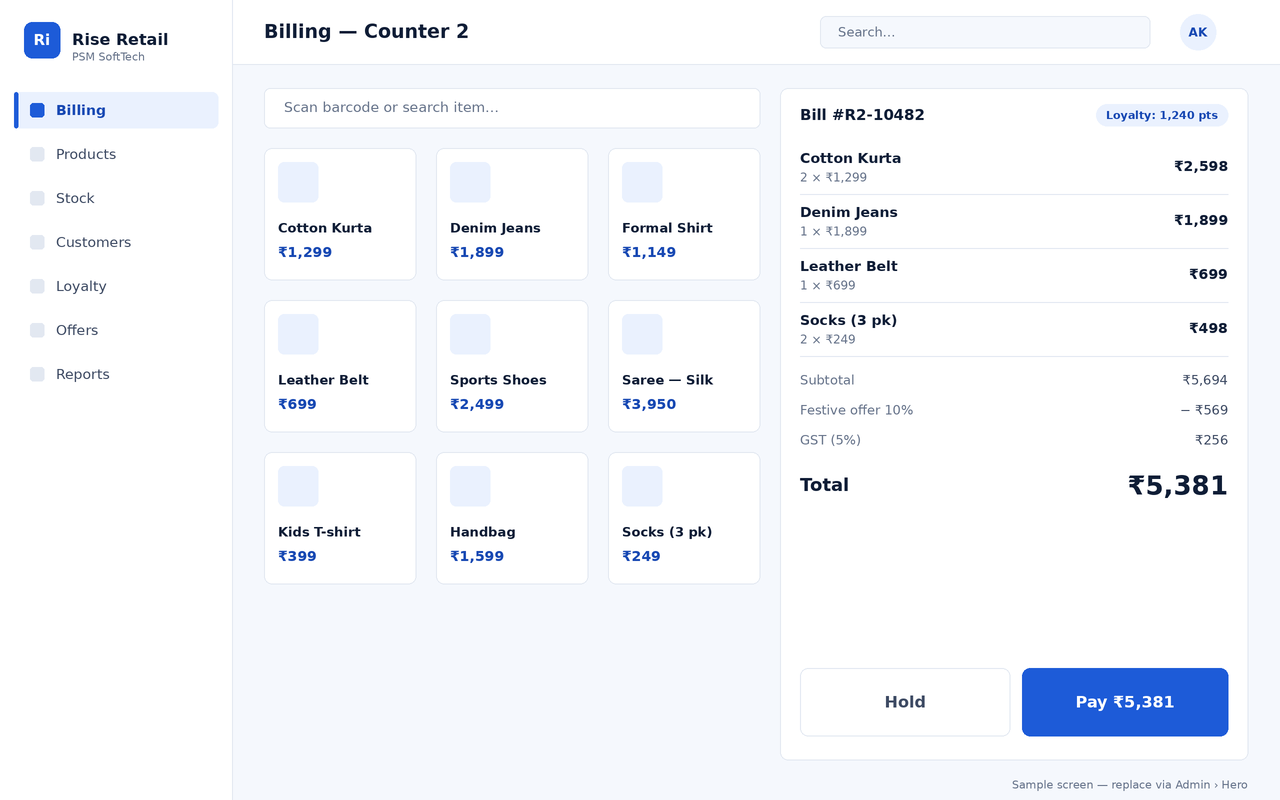Add Formal Shirt ₹1,149 to bill

pos(684,214)
